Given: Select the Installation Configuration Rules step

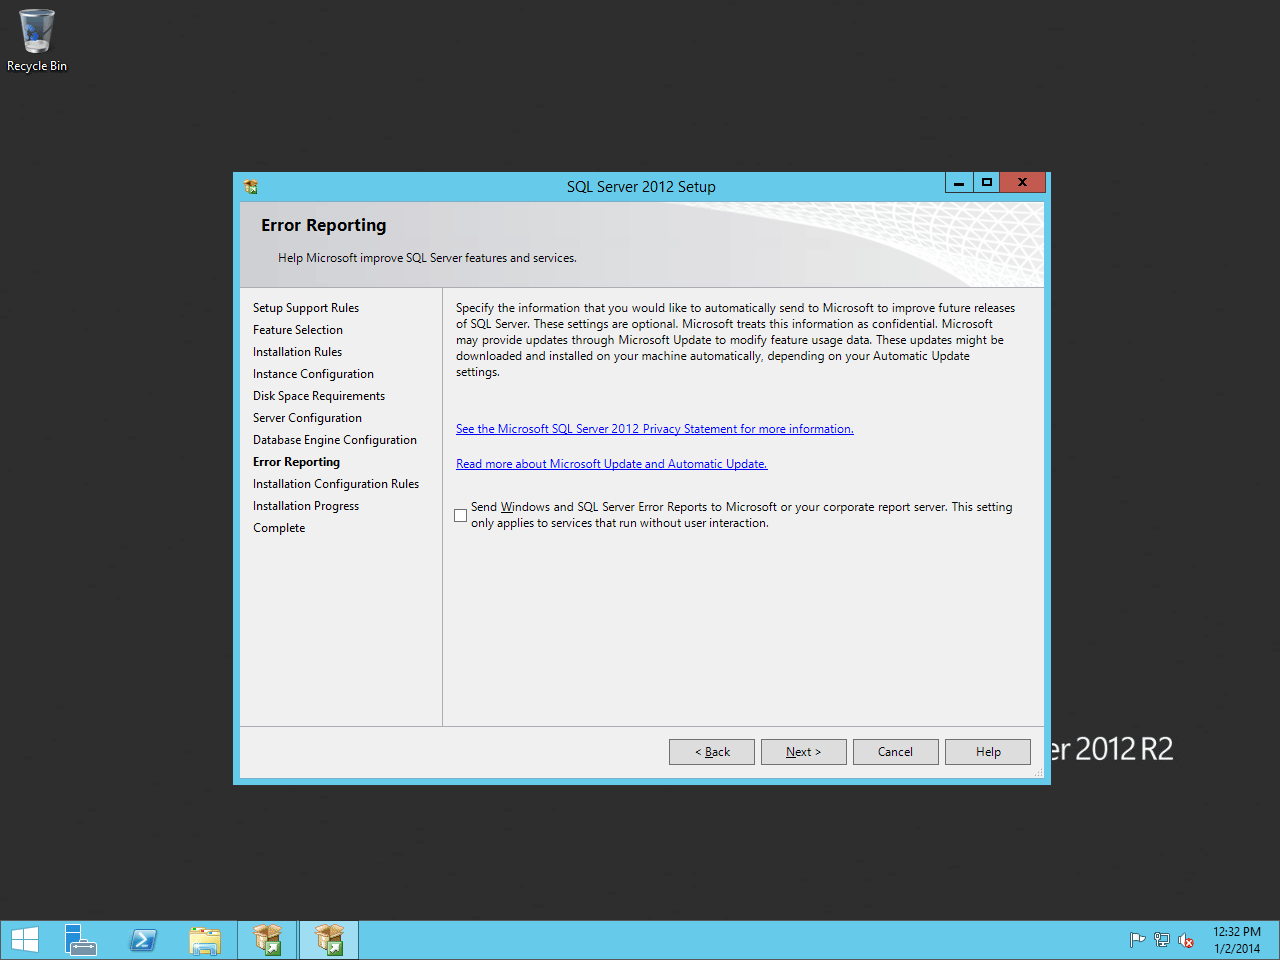Looking at the screenshot, I should [x=336, y=484].
